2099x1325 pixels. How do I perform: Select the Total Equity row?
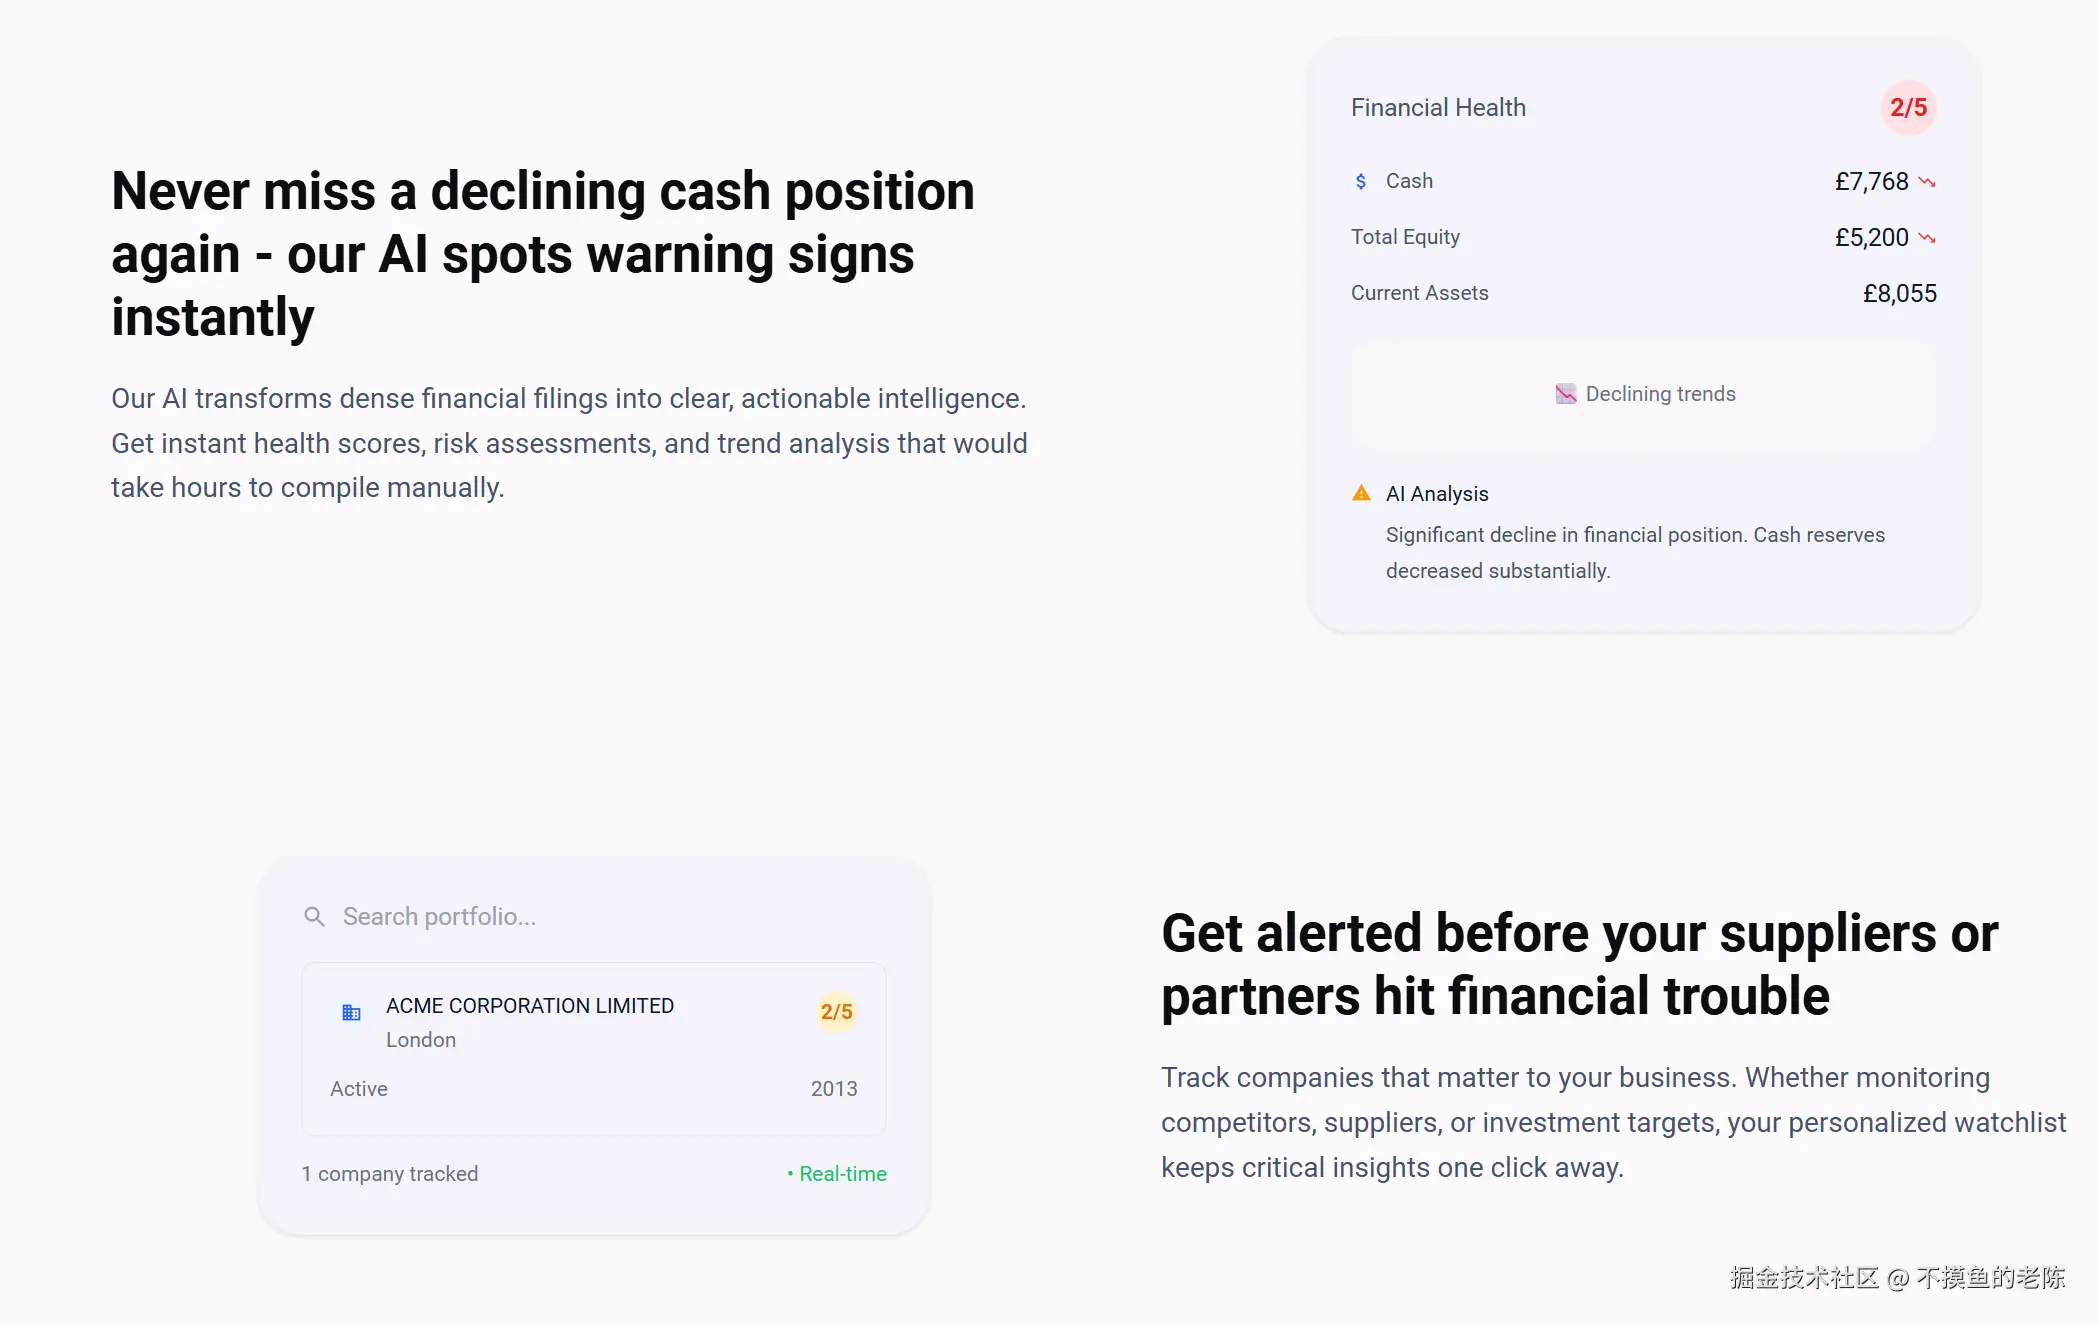1644,237
